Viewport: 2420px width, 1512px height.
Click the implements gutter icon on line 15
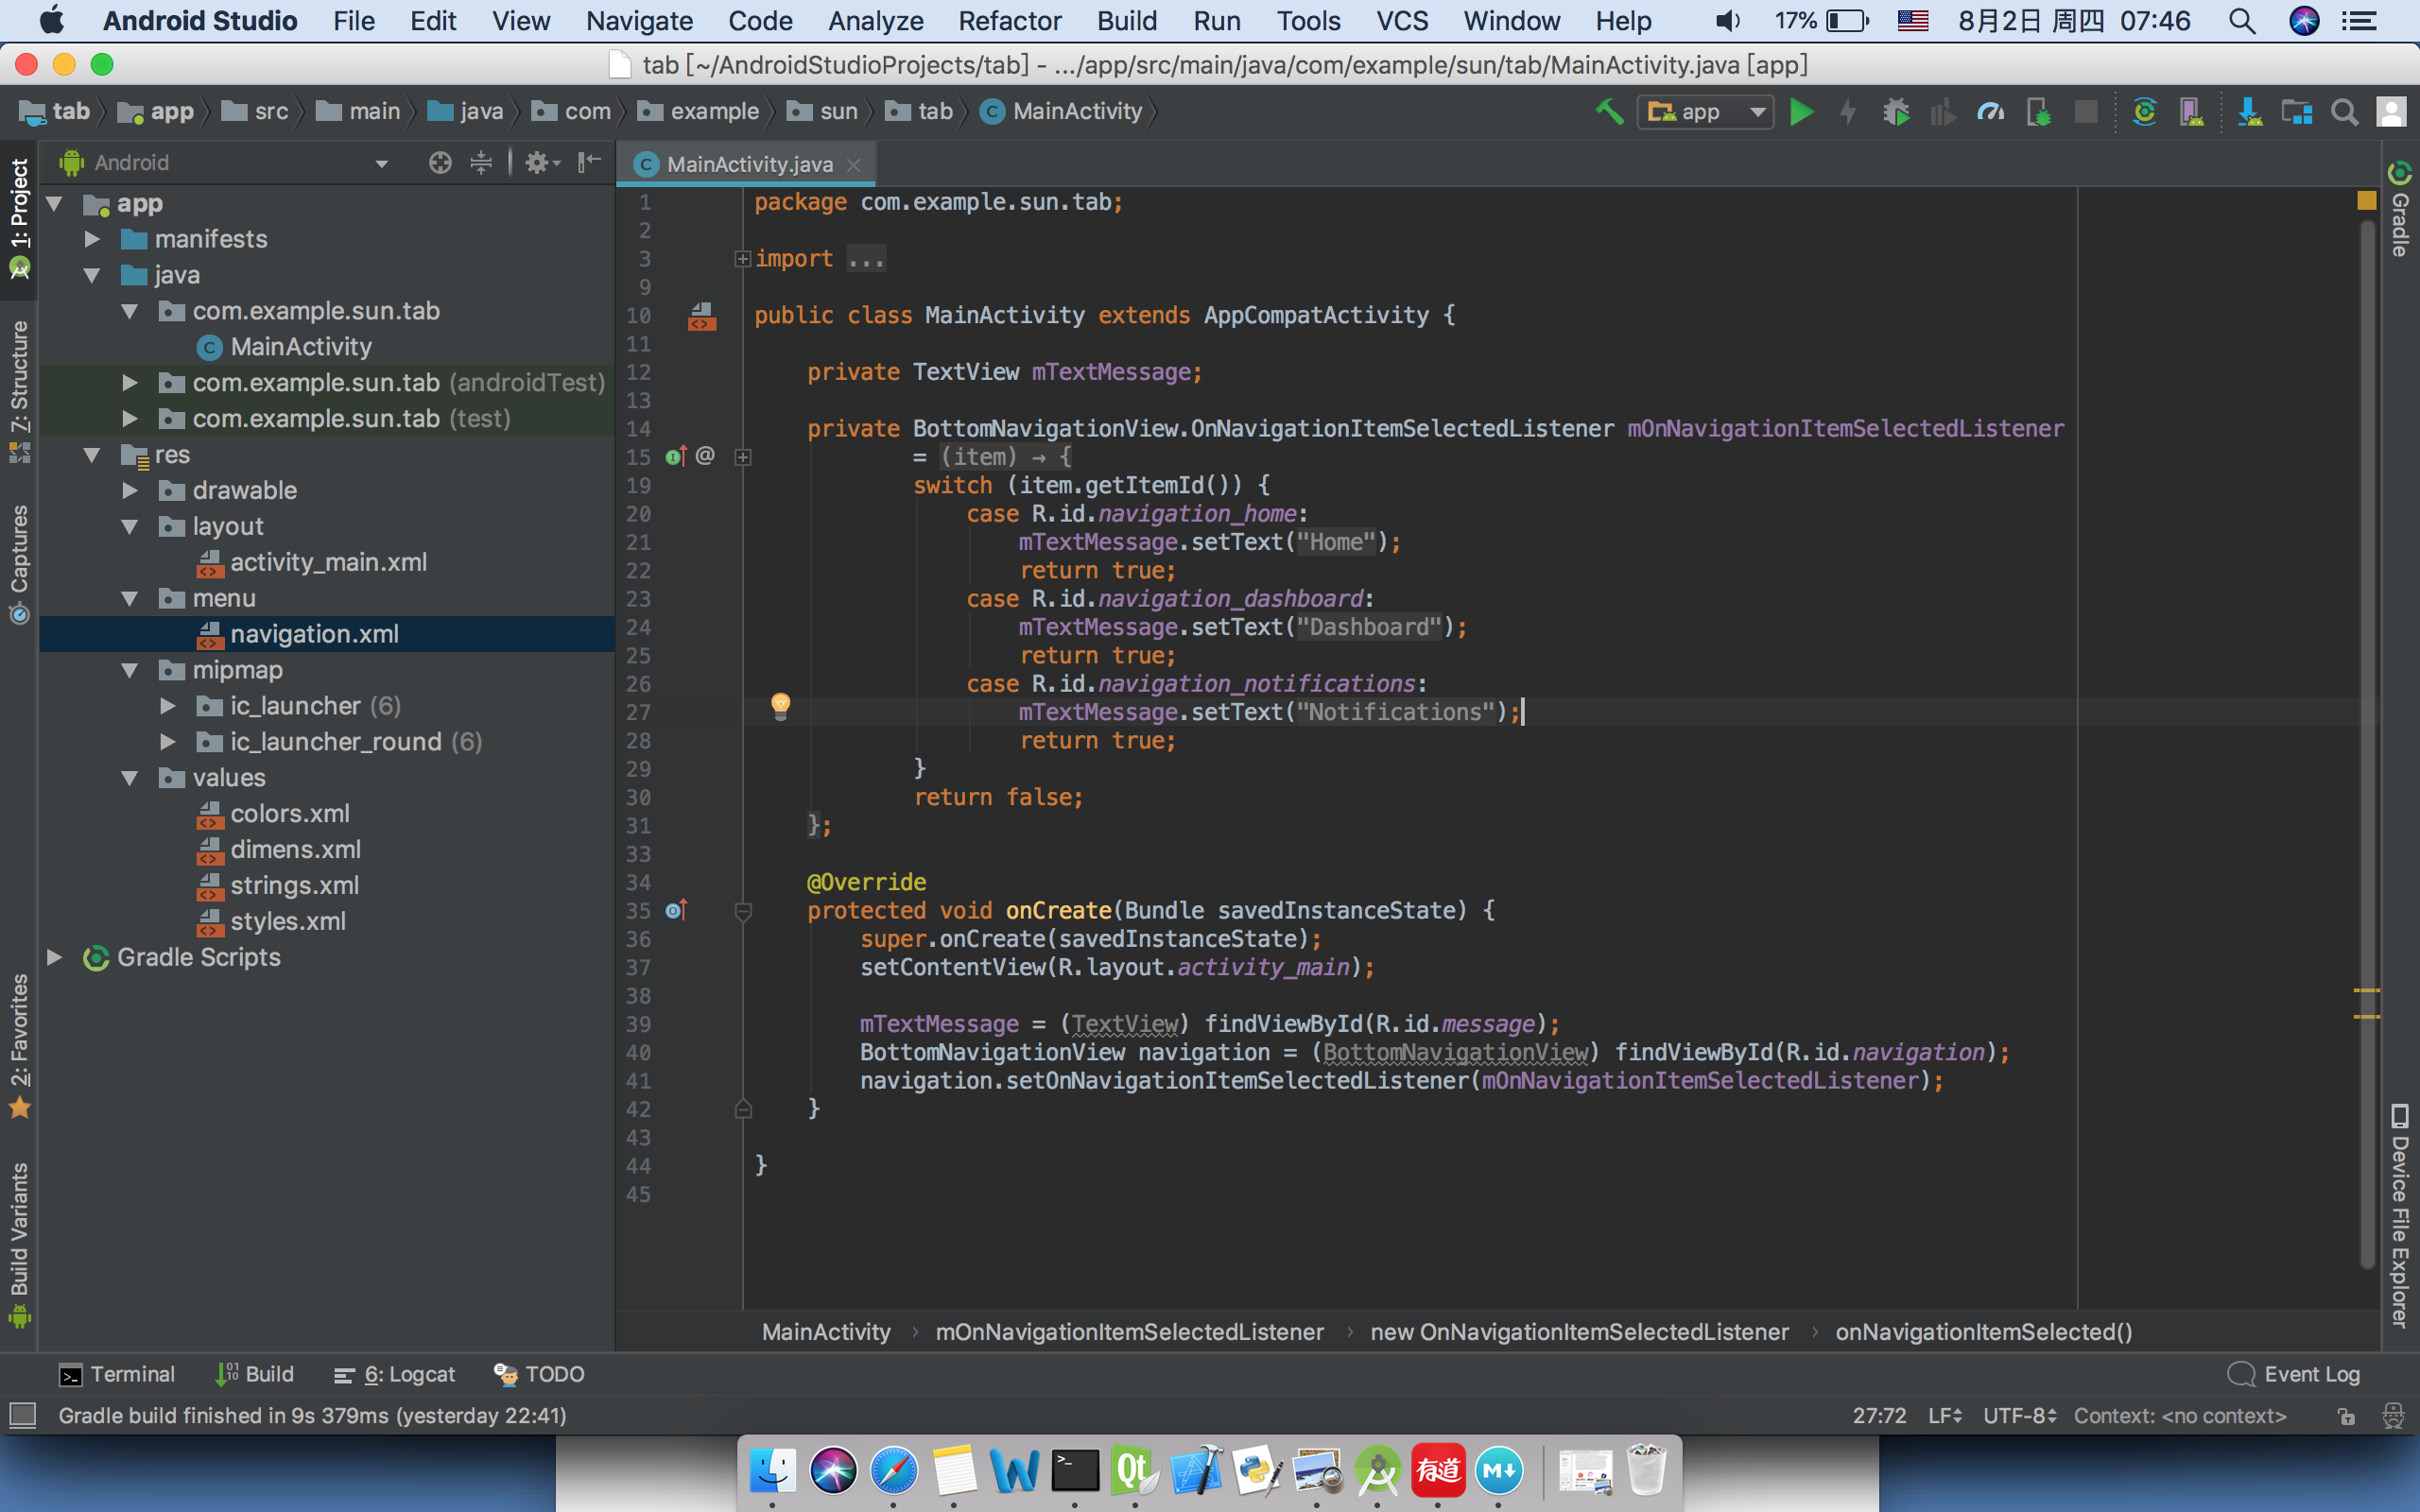[x=677, y=457]
